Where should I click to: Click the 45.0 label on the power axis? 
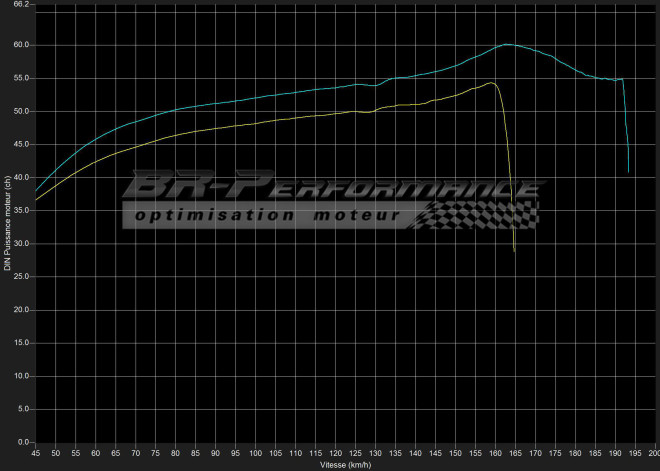coord(22,144)
